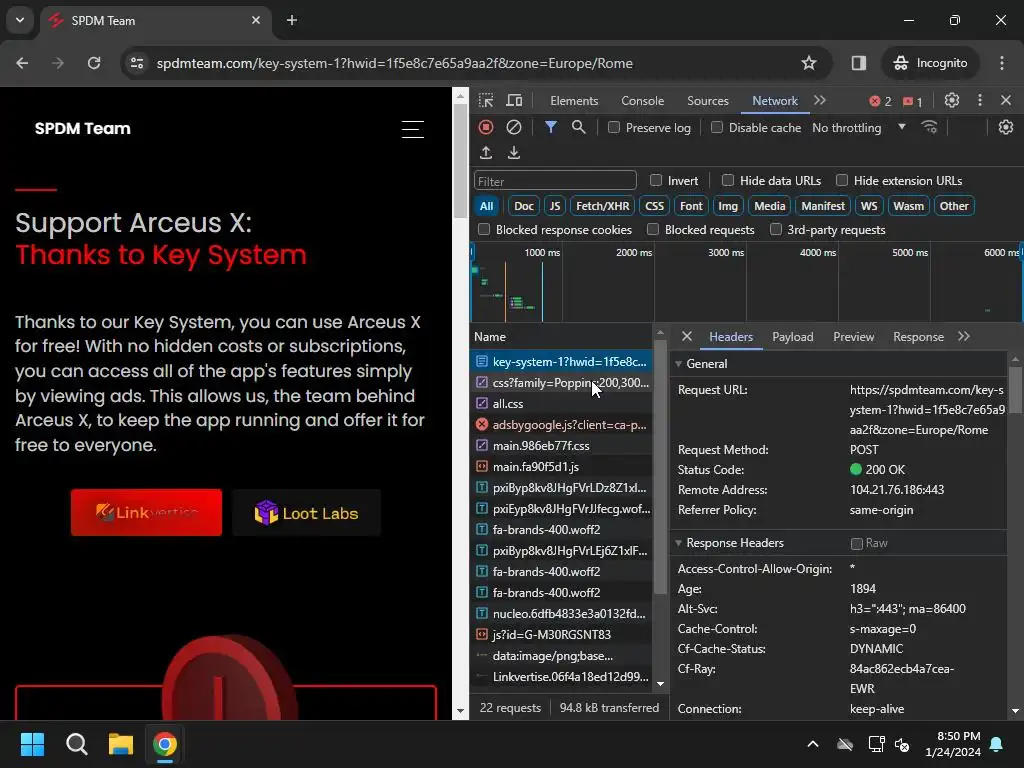
Task: Stop recording network log
Action: [x=486, y=127]
